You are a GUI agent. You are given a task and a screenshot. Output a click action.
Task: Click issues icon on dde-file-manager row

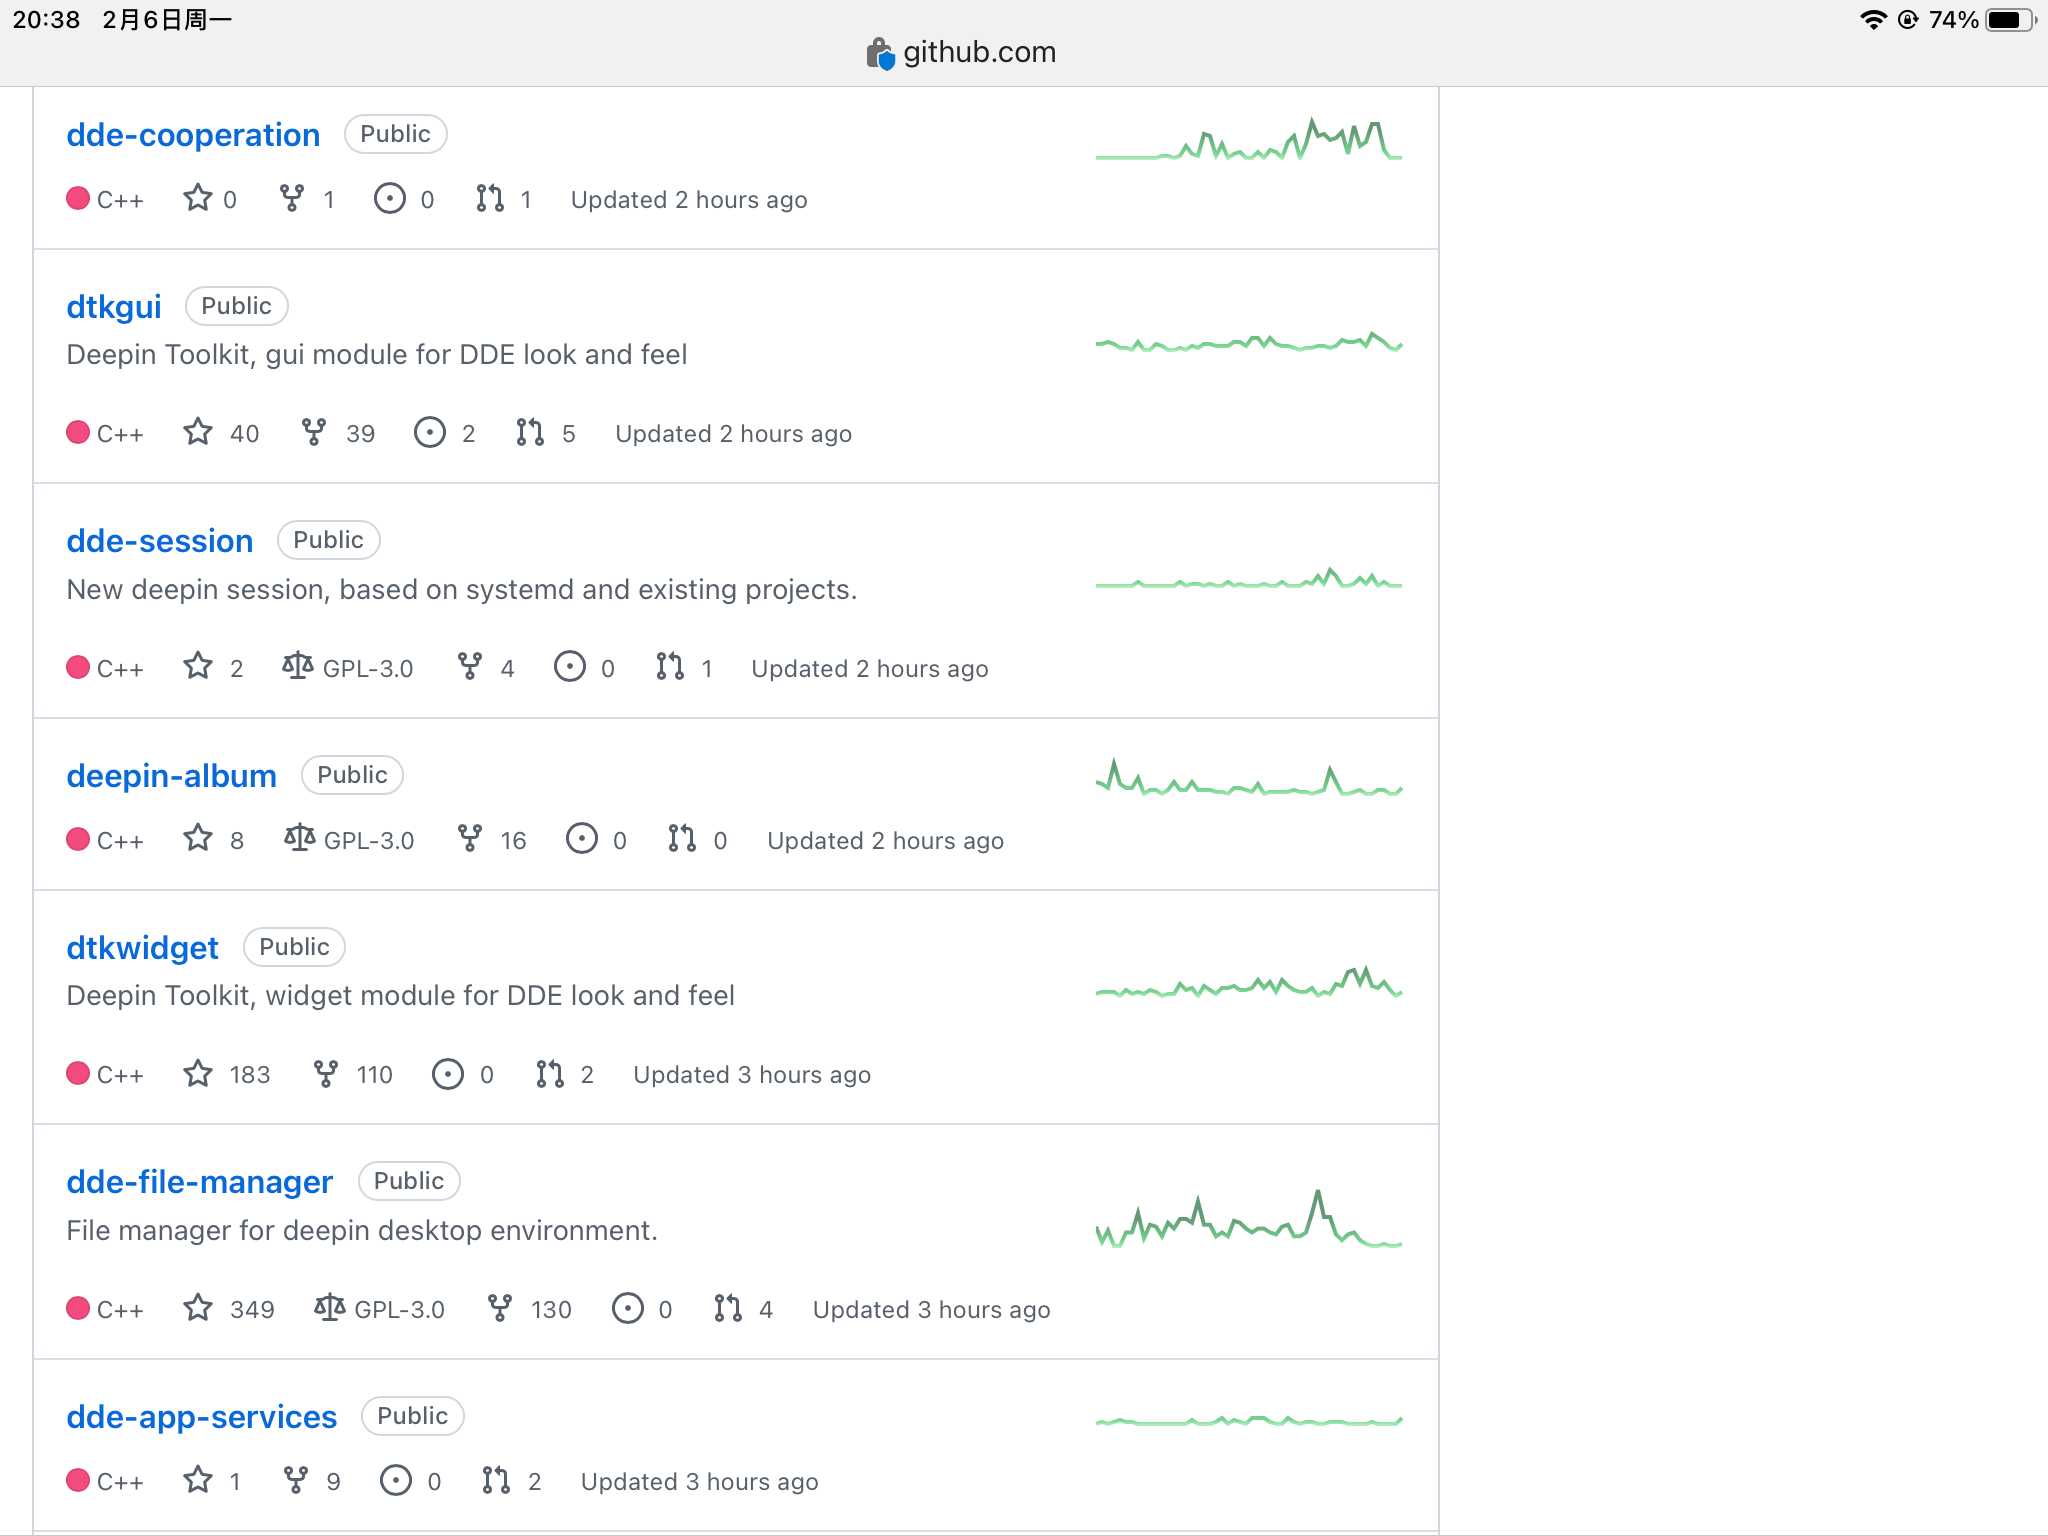point(627,1309)
